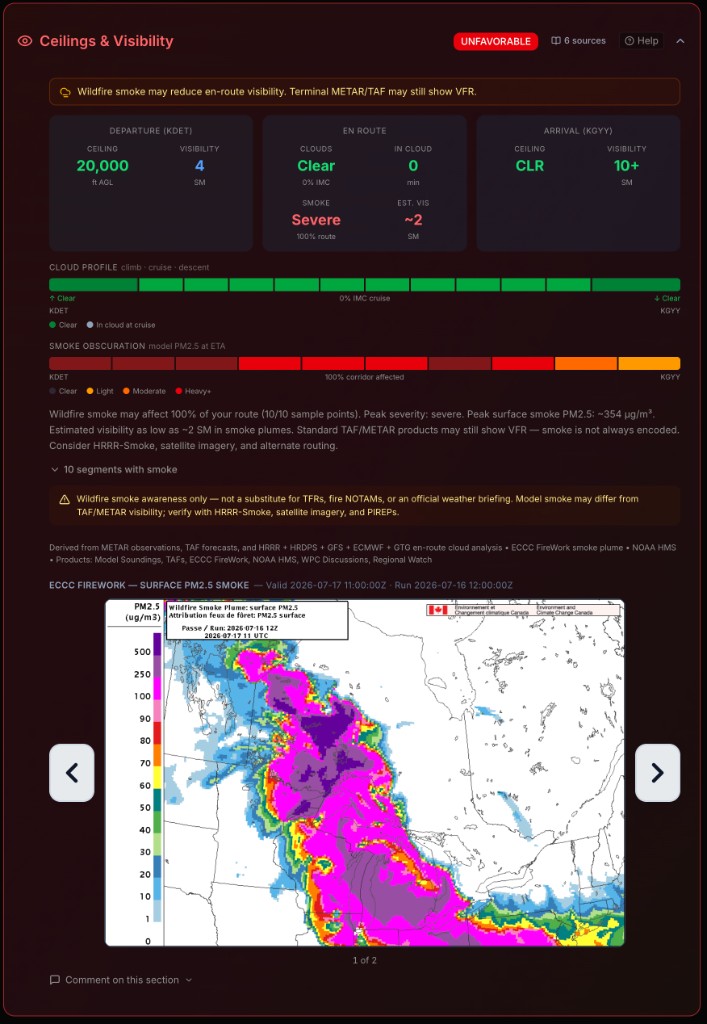Click the Arrival (KGYY) card

tap(578, 184)
